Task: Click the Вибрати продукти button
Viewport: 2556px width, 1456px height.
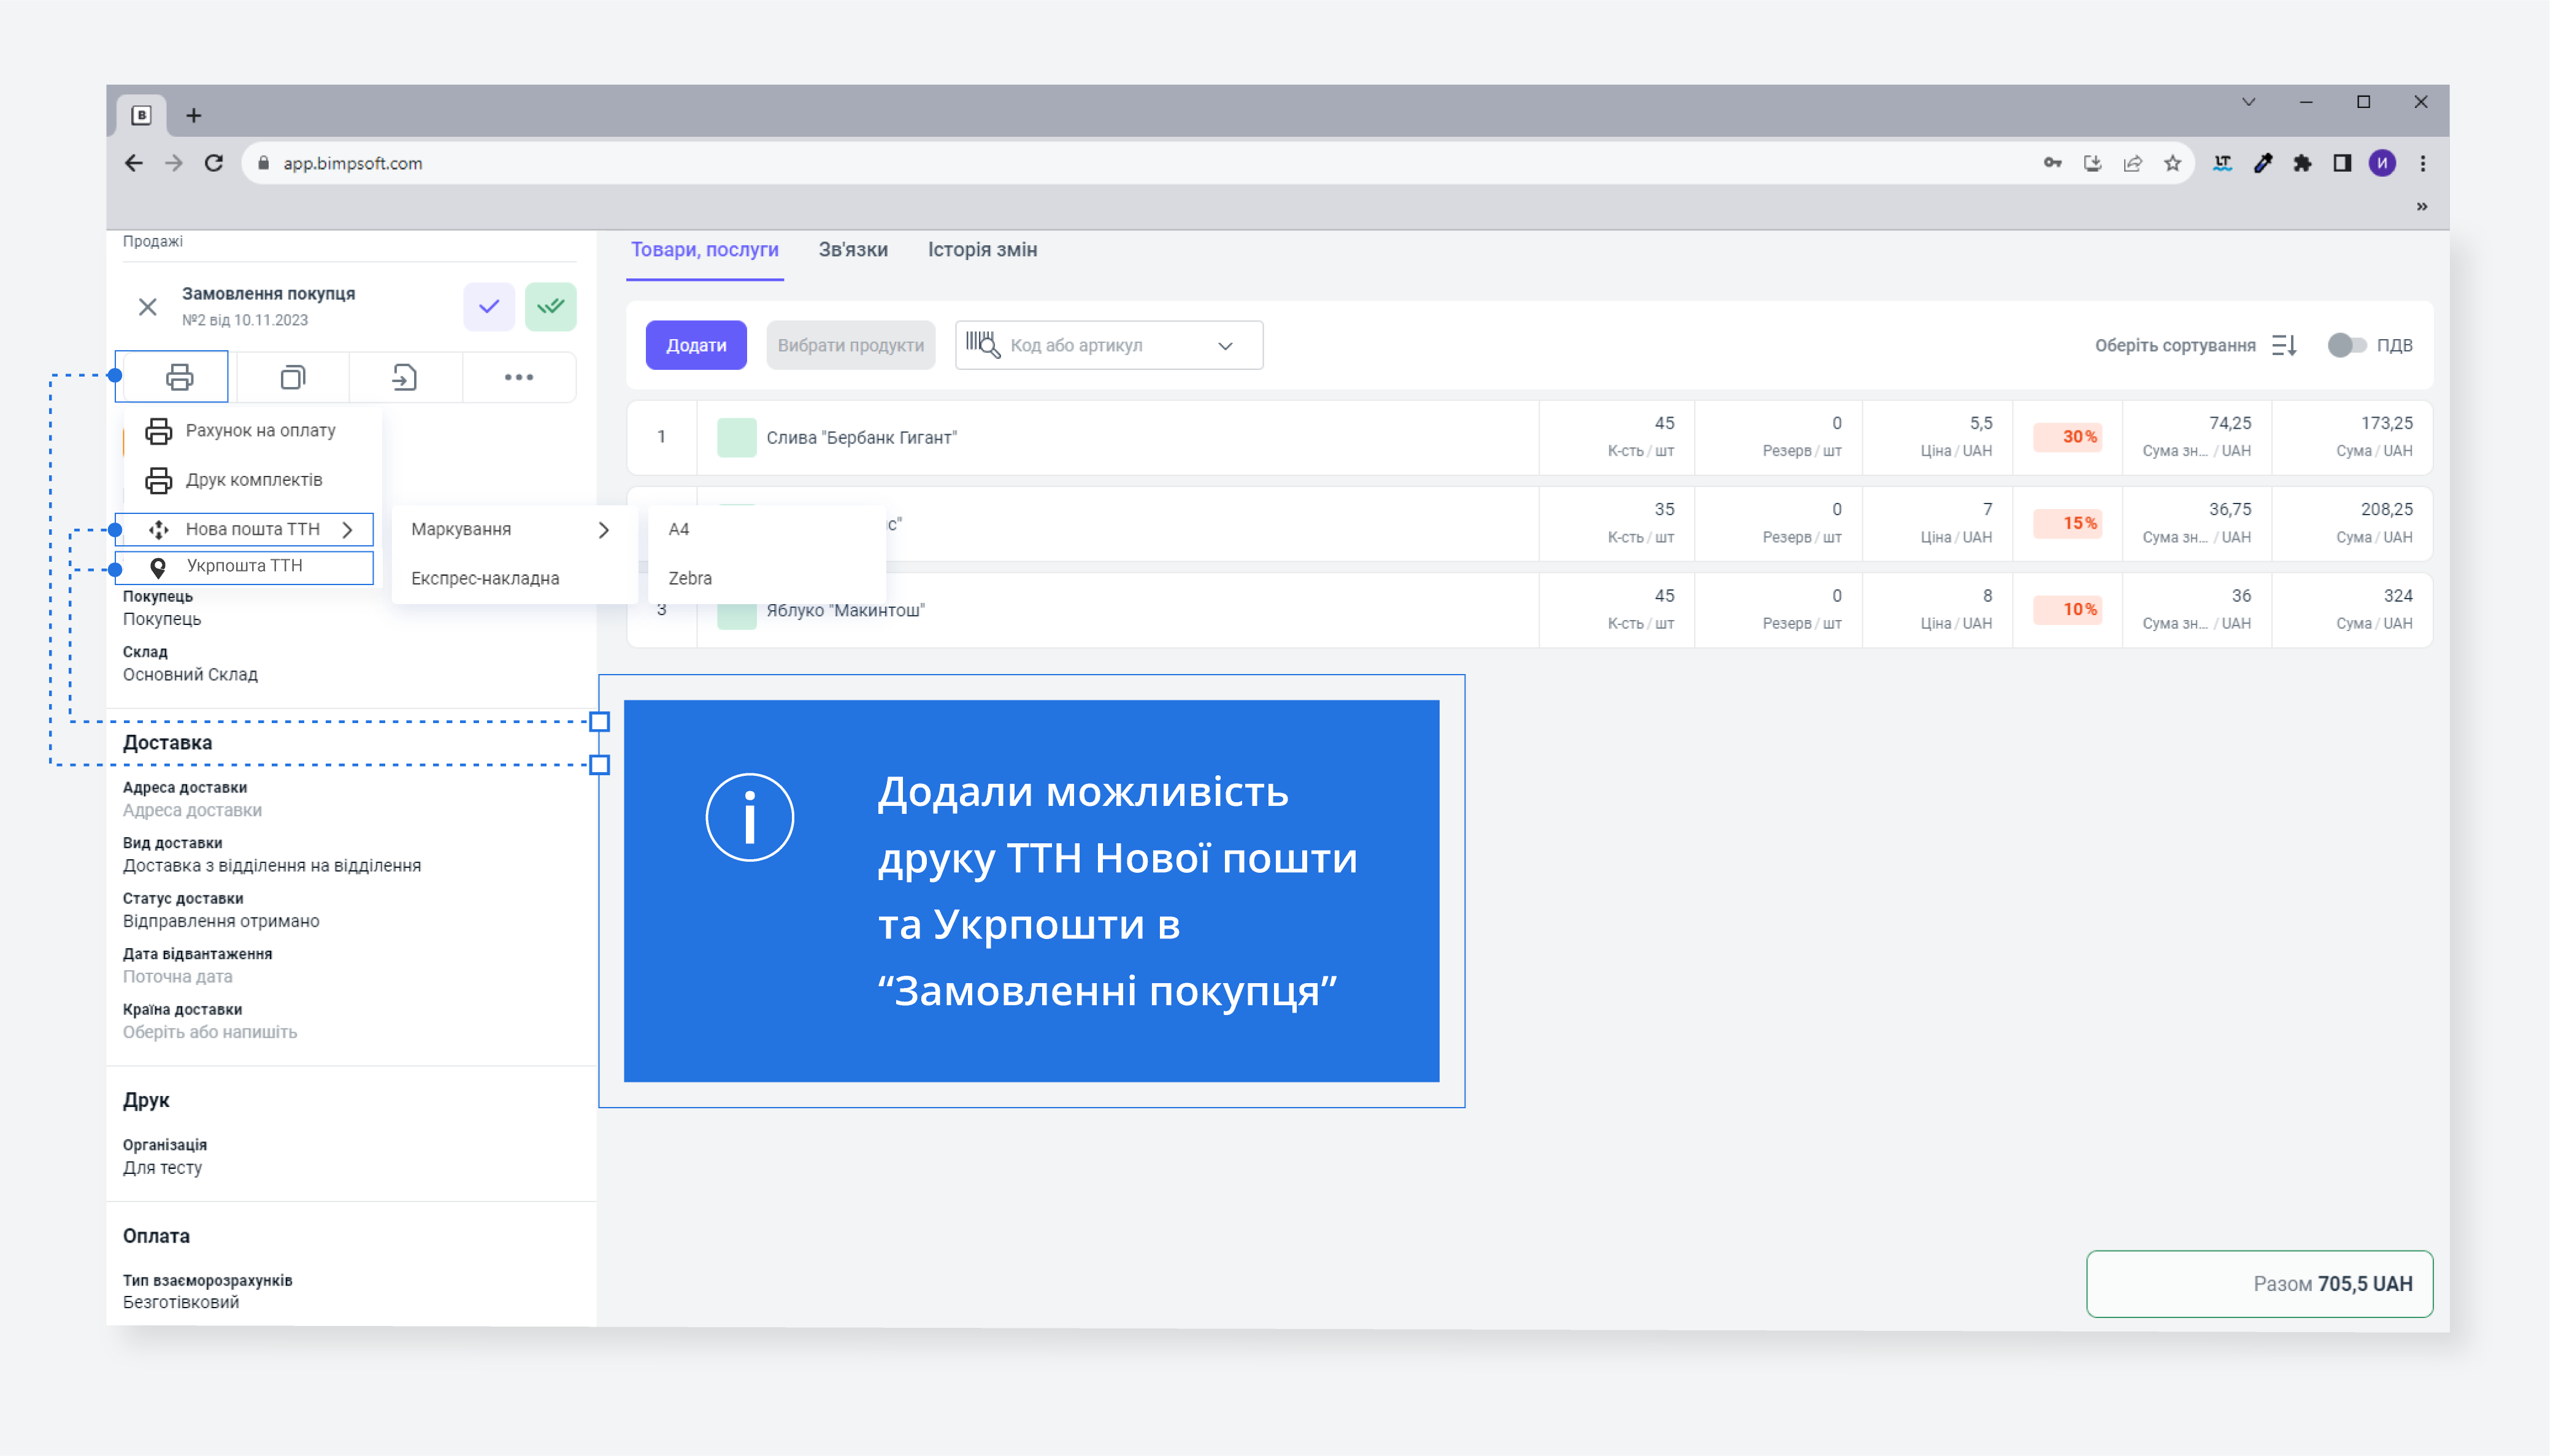Action: (x=850, y=345)
